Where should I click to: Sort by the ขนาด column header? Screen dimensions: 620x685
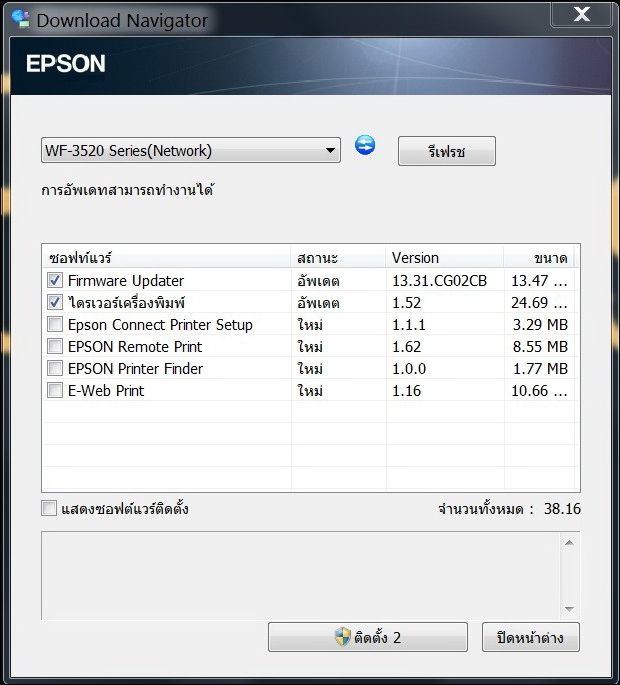pyautogui.click(x=539, y=257)
